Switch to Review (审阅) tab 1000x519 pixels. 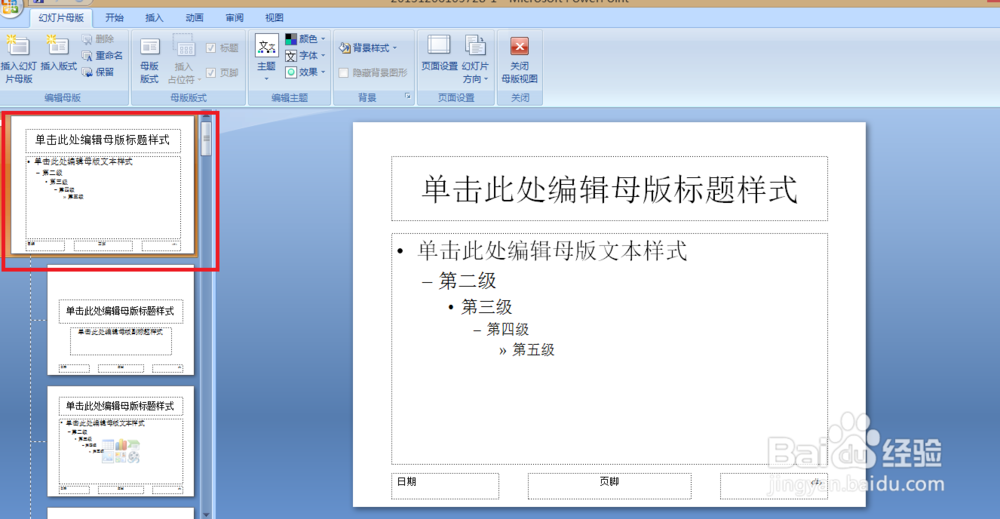(235, 18)
